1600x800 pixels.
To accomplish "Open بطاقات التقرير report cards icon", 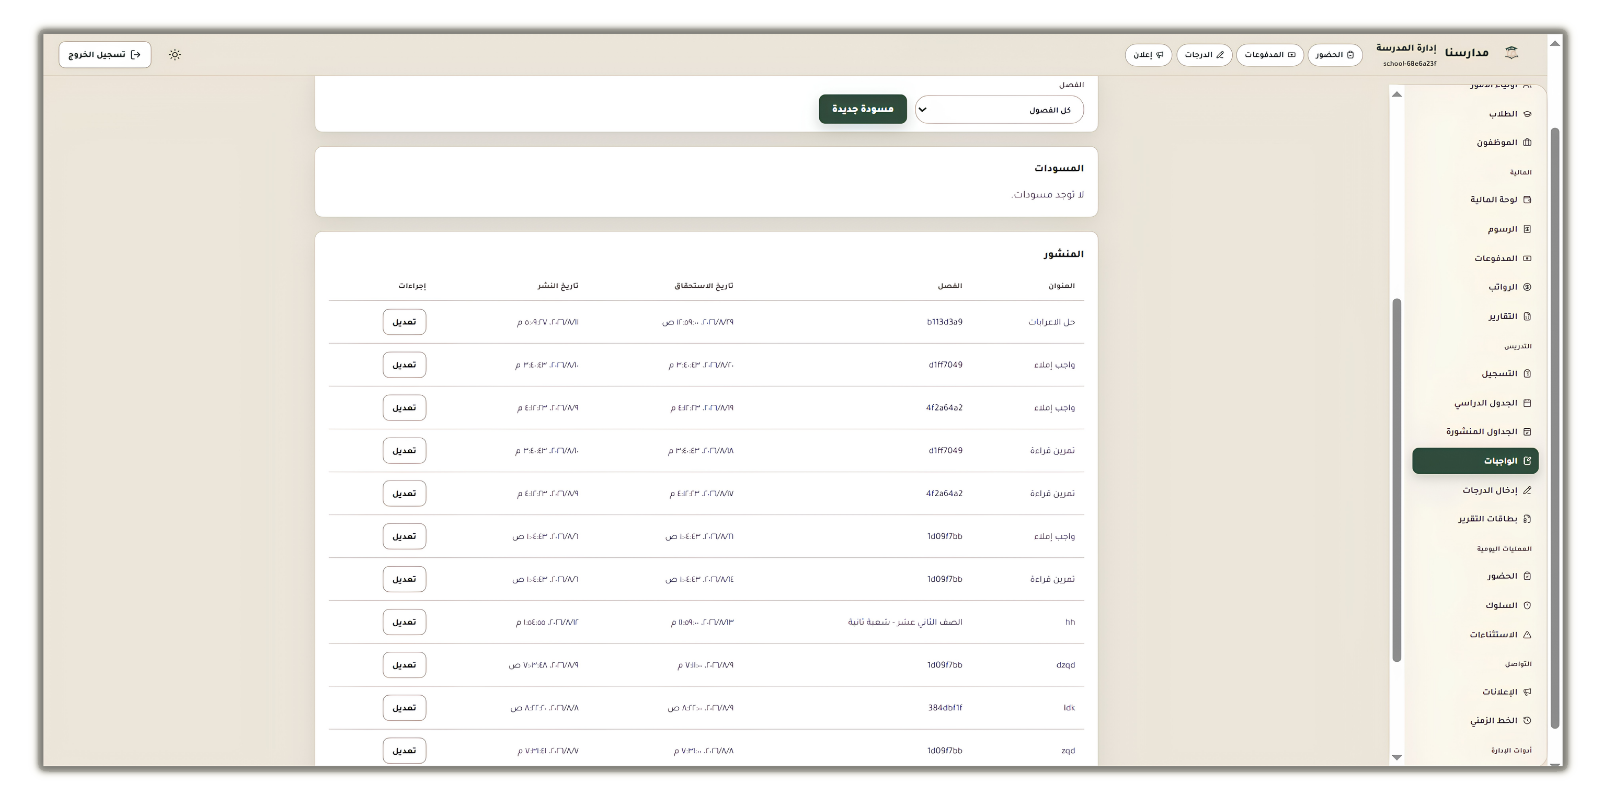I will 1527,519.
